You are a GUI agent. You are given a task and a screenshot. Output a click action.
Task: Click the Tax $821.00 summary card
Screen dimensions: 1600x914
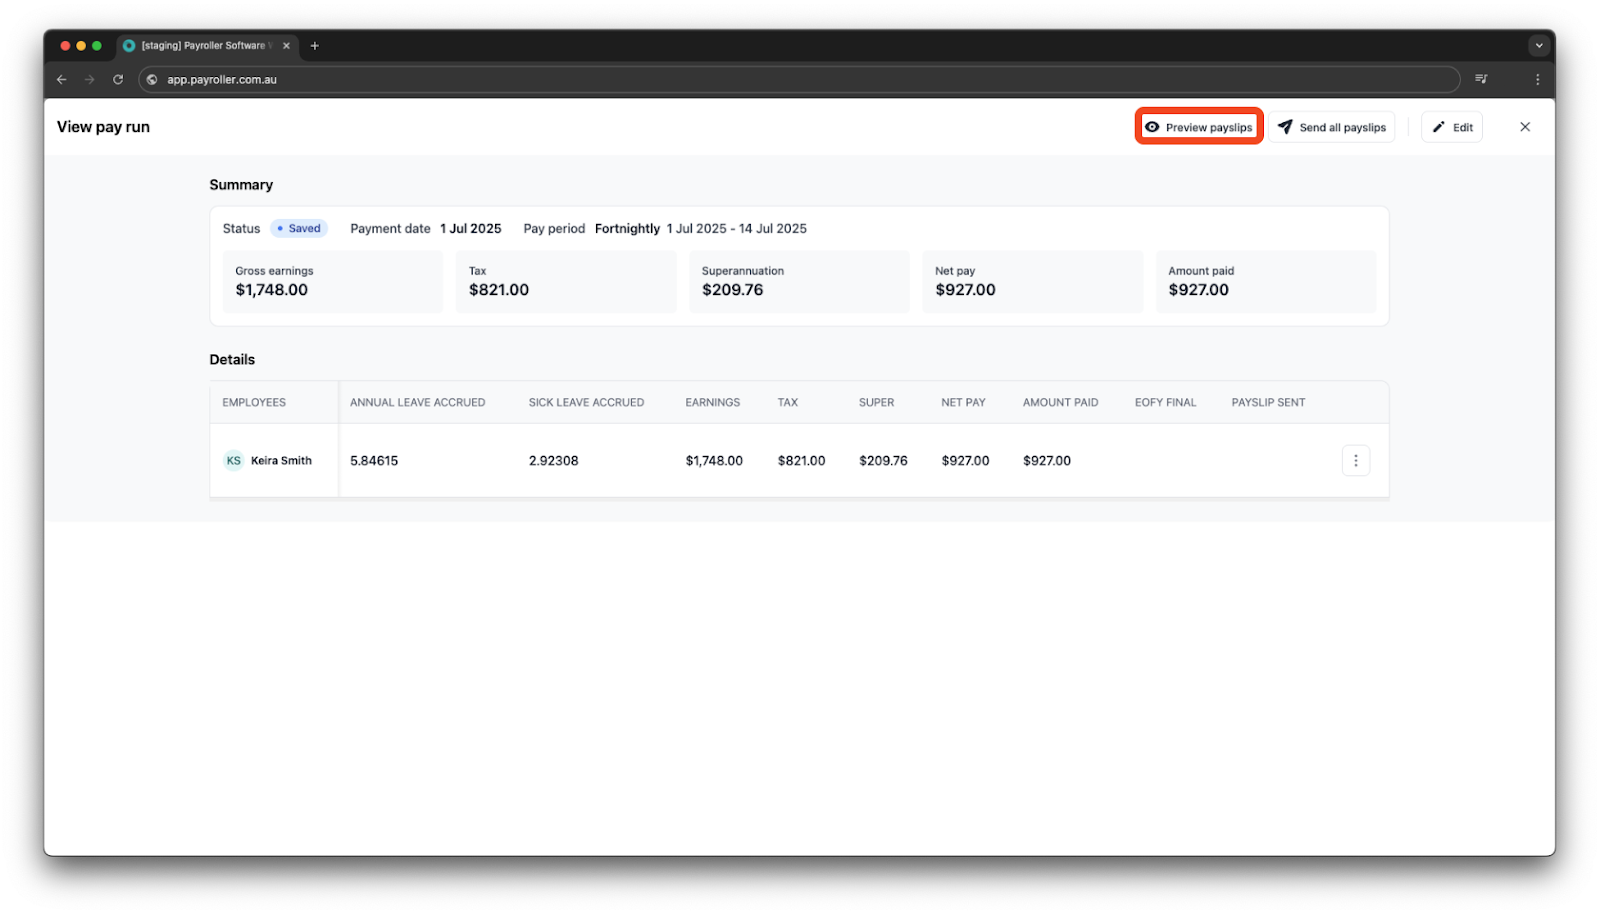point(566,282)
